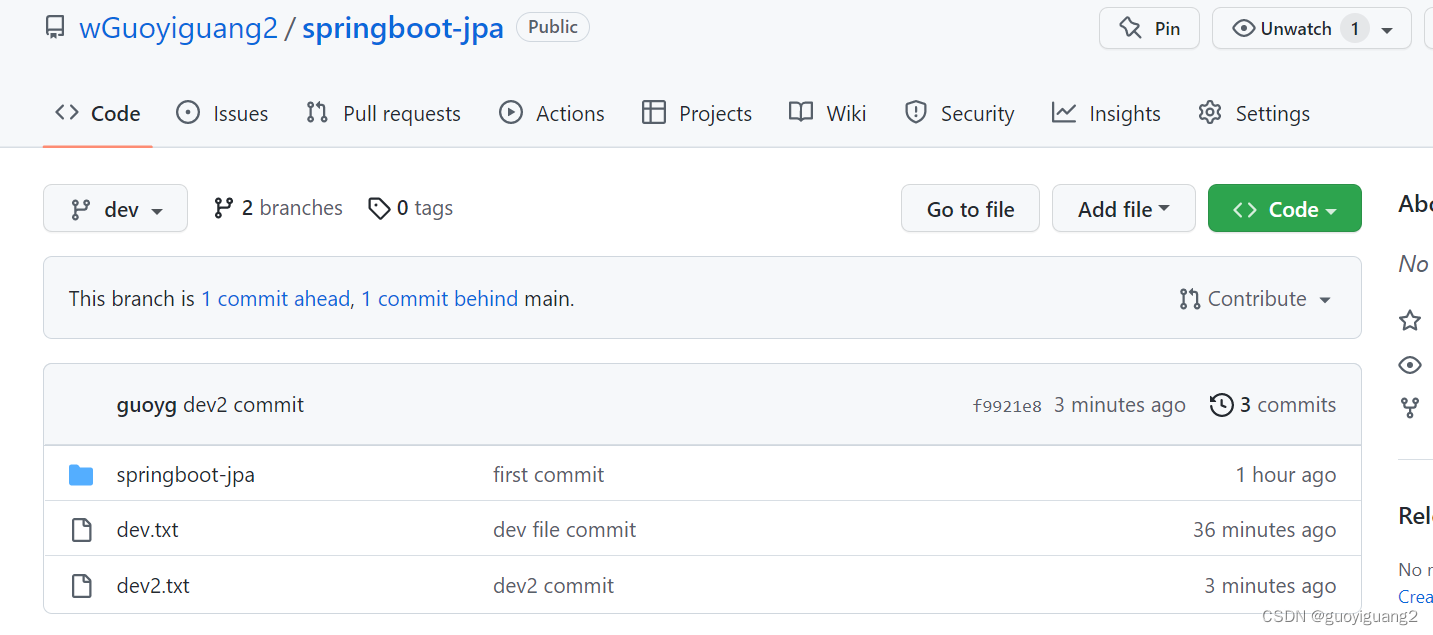Open commit hash f9921e8
This screenshot has width=1433, height=635.
click(x=1007, y=406)
